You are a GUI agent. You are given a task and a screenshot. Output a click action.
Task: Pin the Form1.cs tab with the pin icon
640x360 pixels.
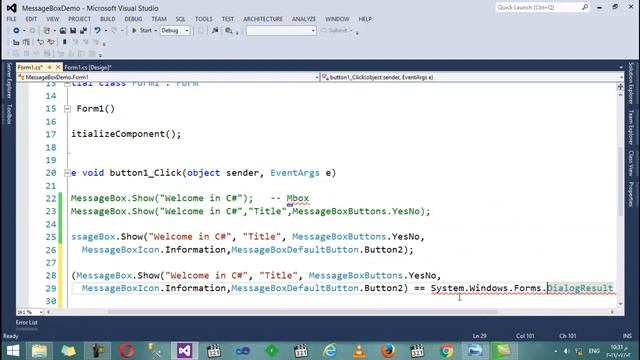[49, 67]
